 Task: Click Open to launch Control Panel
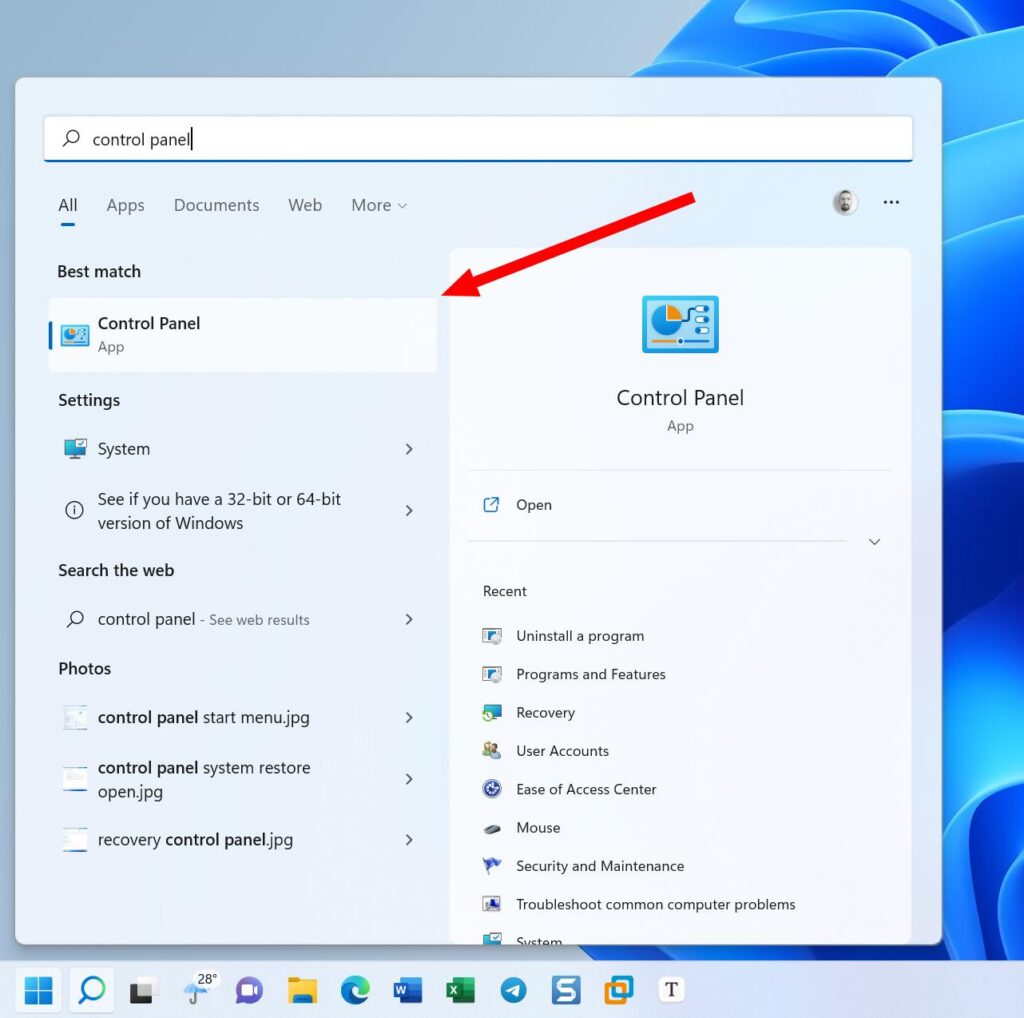(x=533, y=505)
